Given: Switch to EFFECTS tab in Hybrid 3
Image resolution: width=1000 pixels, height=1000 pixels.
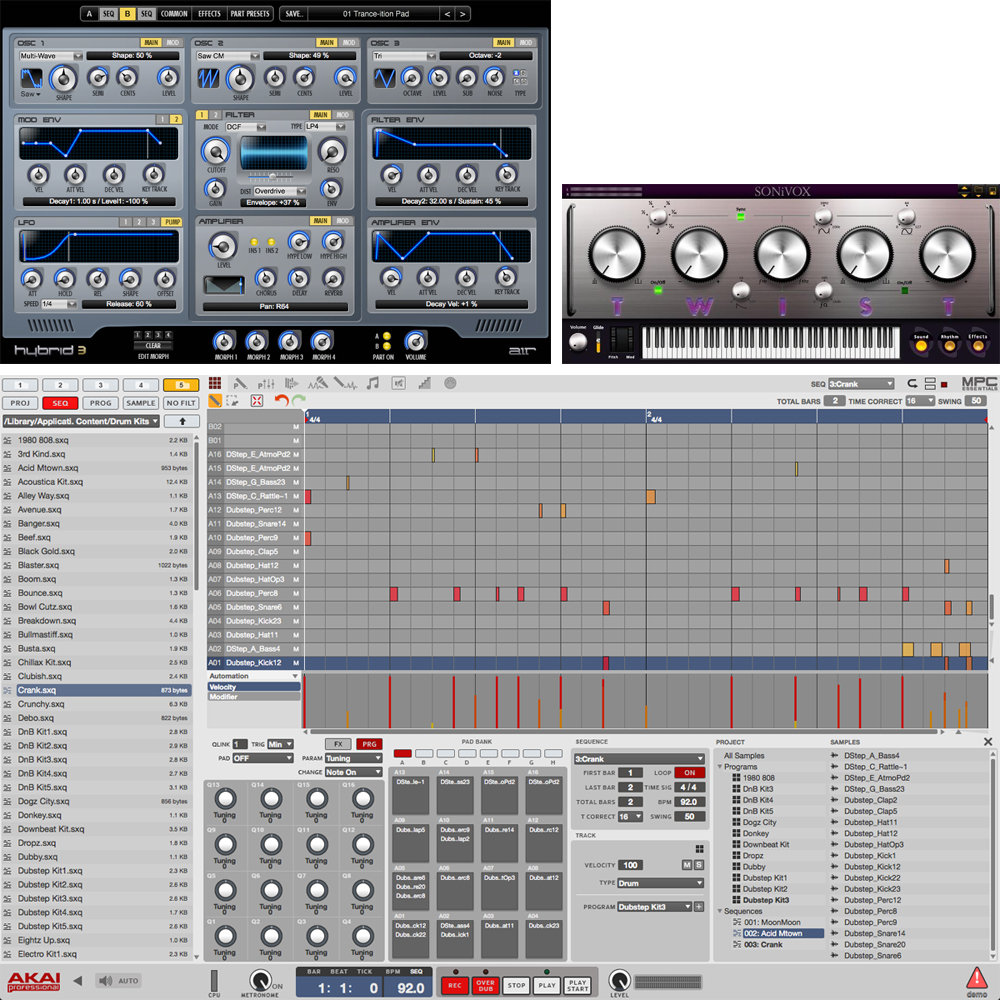Looking at the screenshot, I should click(209, 13).
